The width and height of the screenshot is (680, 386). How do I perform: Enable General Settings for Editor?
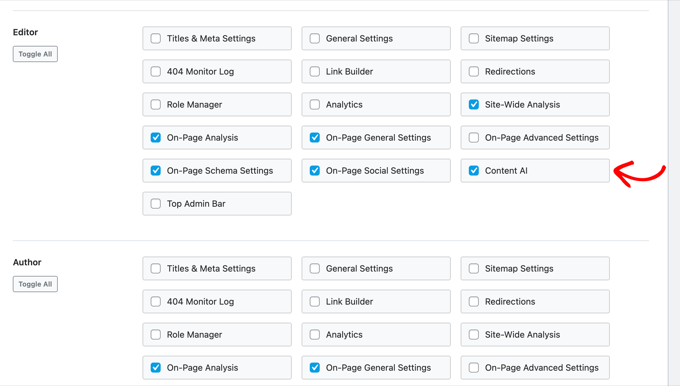(x=315, y=38)
